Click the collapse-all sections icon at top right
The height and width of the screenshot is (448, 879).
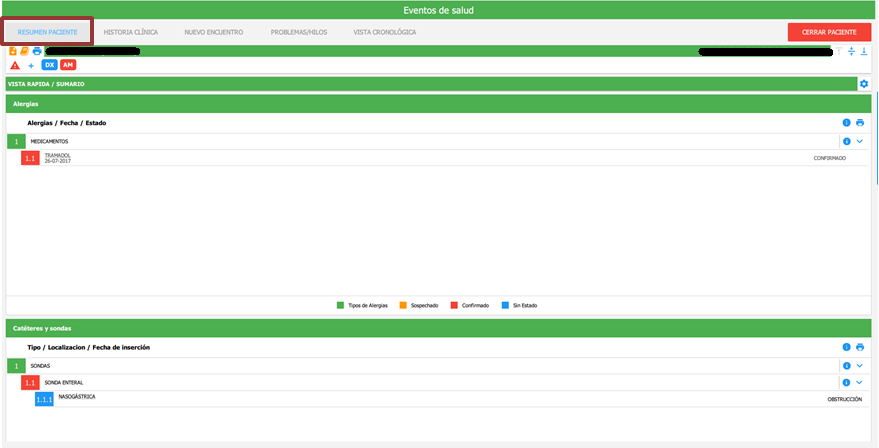[851, 51]
